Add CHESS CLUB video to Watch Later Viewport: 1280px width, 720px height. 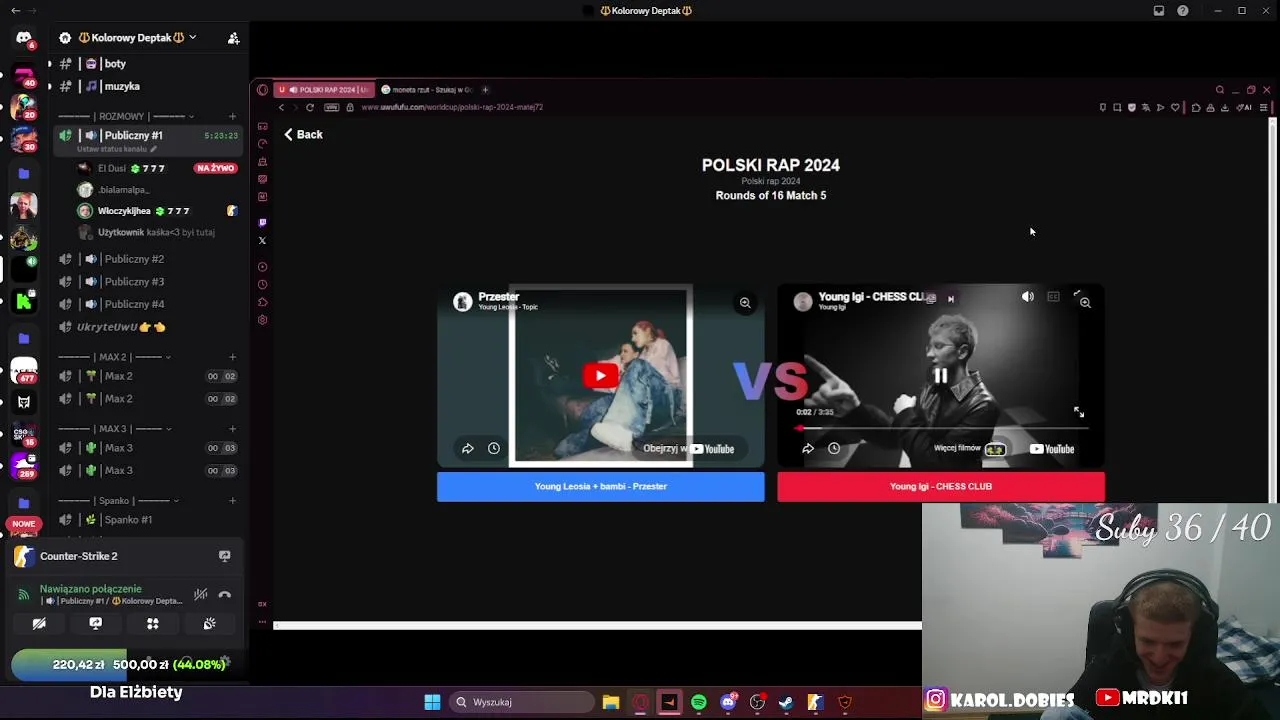pyautogui.click(x=834, y=449)
